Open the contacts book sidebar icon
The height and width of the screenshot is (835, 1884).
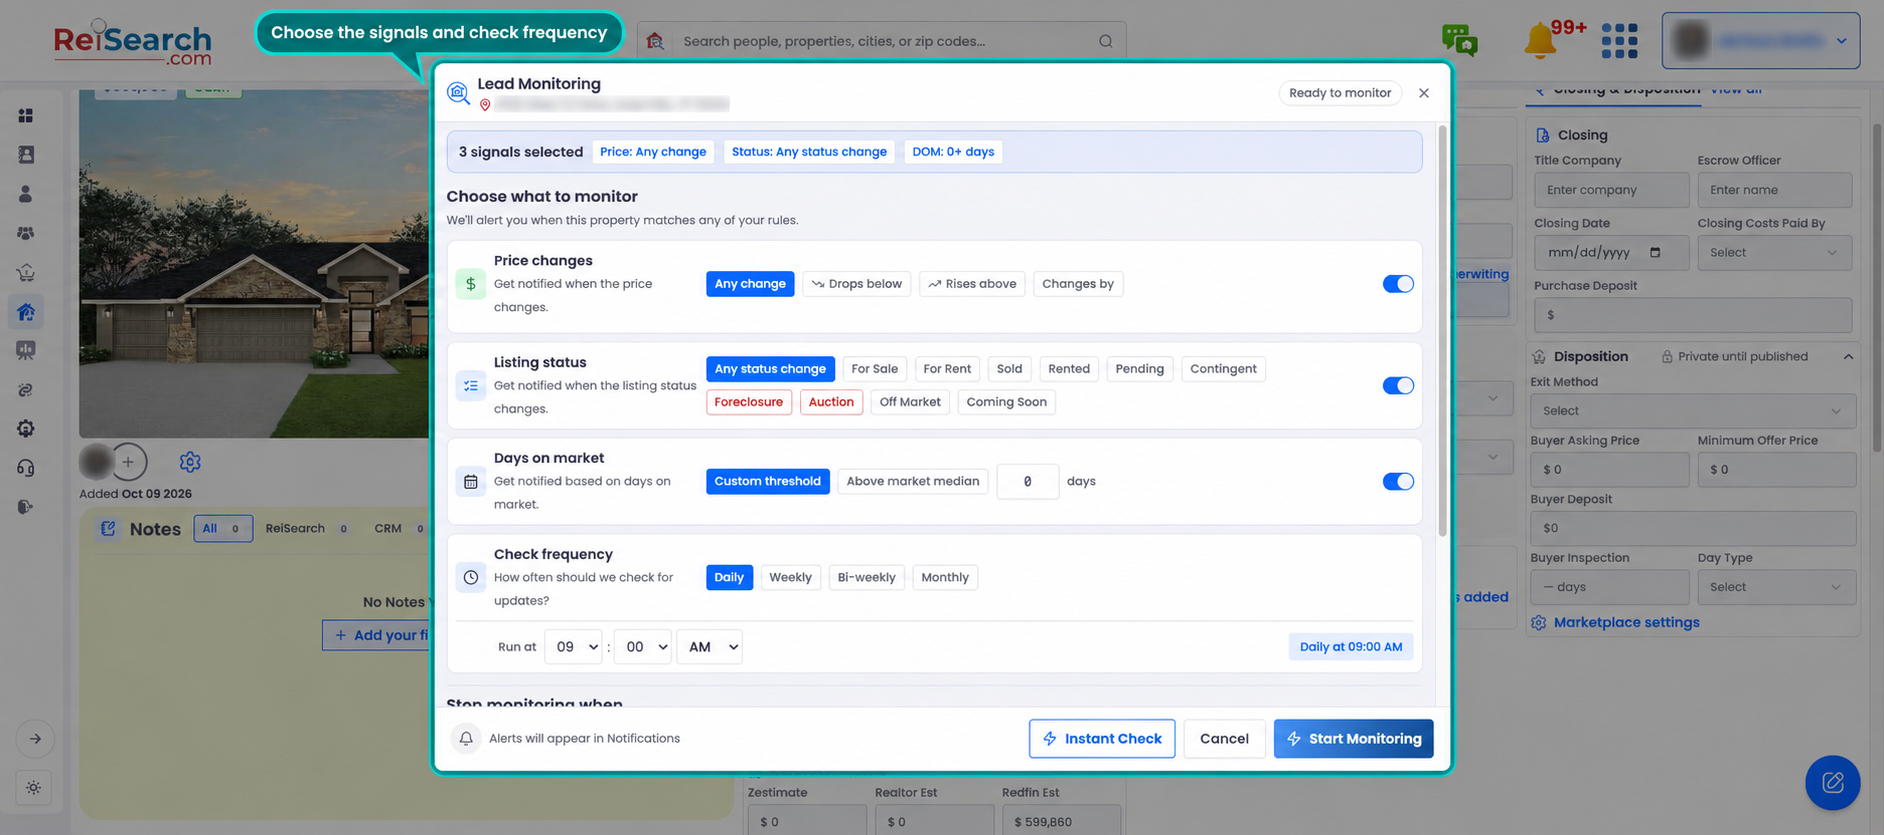click(26, 155)
